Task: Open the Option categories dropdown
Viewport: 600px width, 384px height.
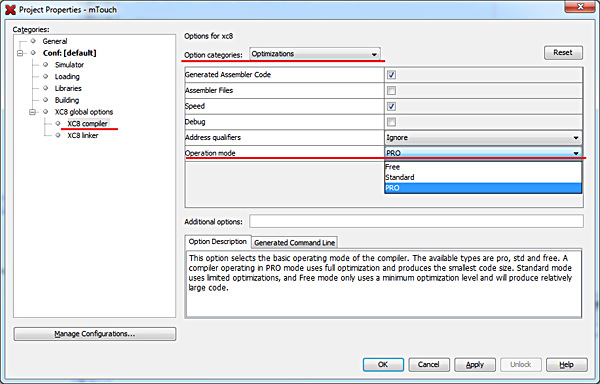Action: tap(315, 54)
